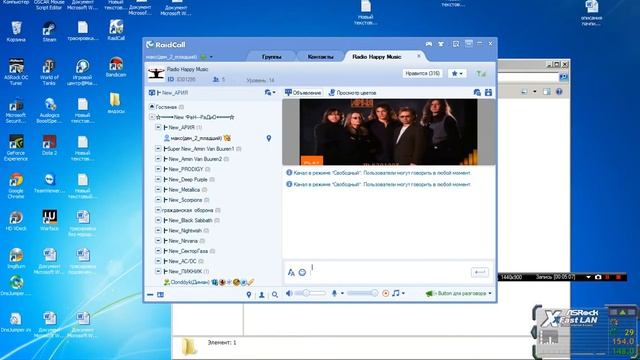Open the emoticon picker in chat input
This screenshot has height=360, width=640.
click(x=302, y=272)
